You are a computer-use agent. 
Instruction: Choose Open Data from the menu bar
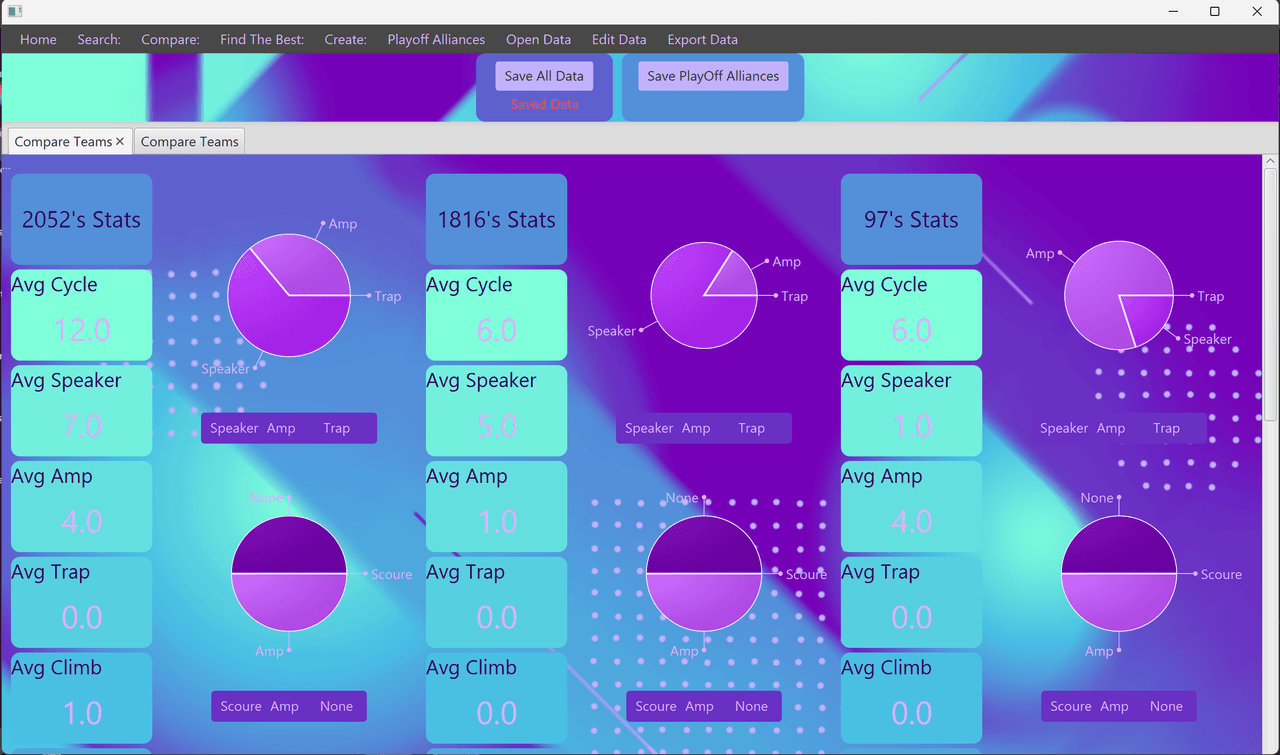click(538, 40)
